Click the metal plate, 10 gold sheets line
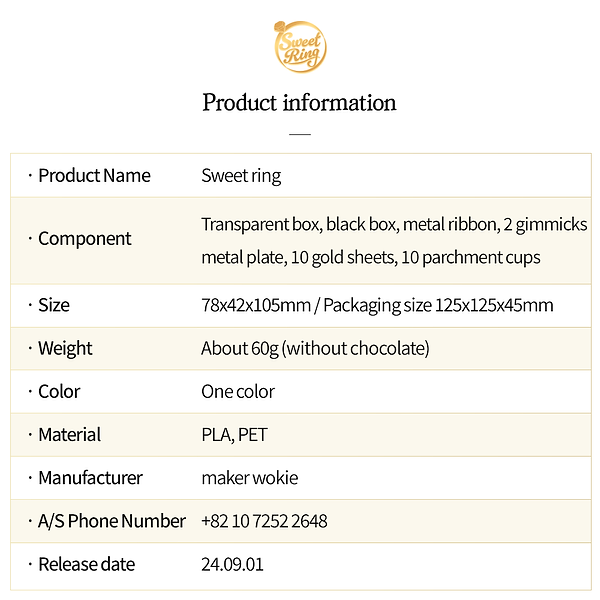 (x=370, y=258)
